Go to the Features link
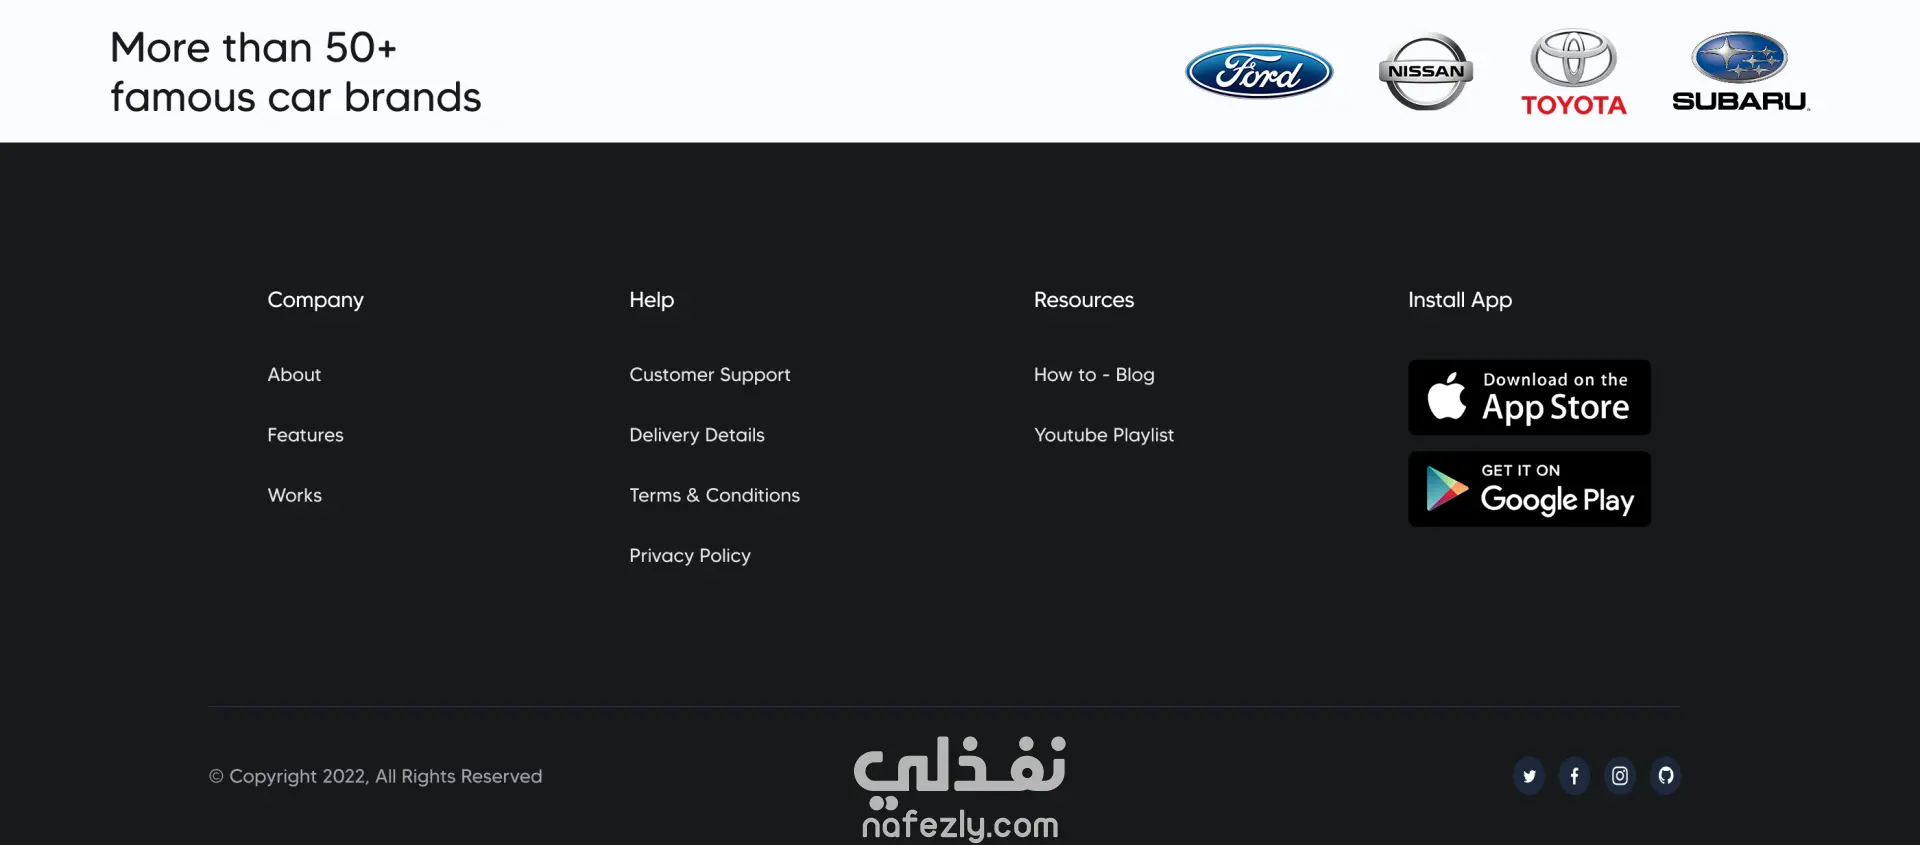Viewport: 1920px width, 845px height. point(305,435)
